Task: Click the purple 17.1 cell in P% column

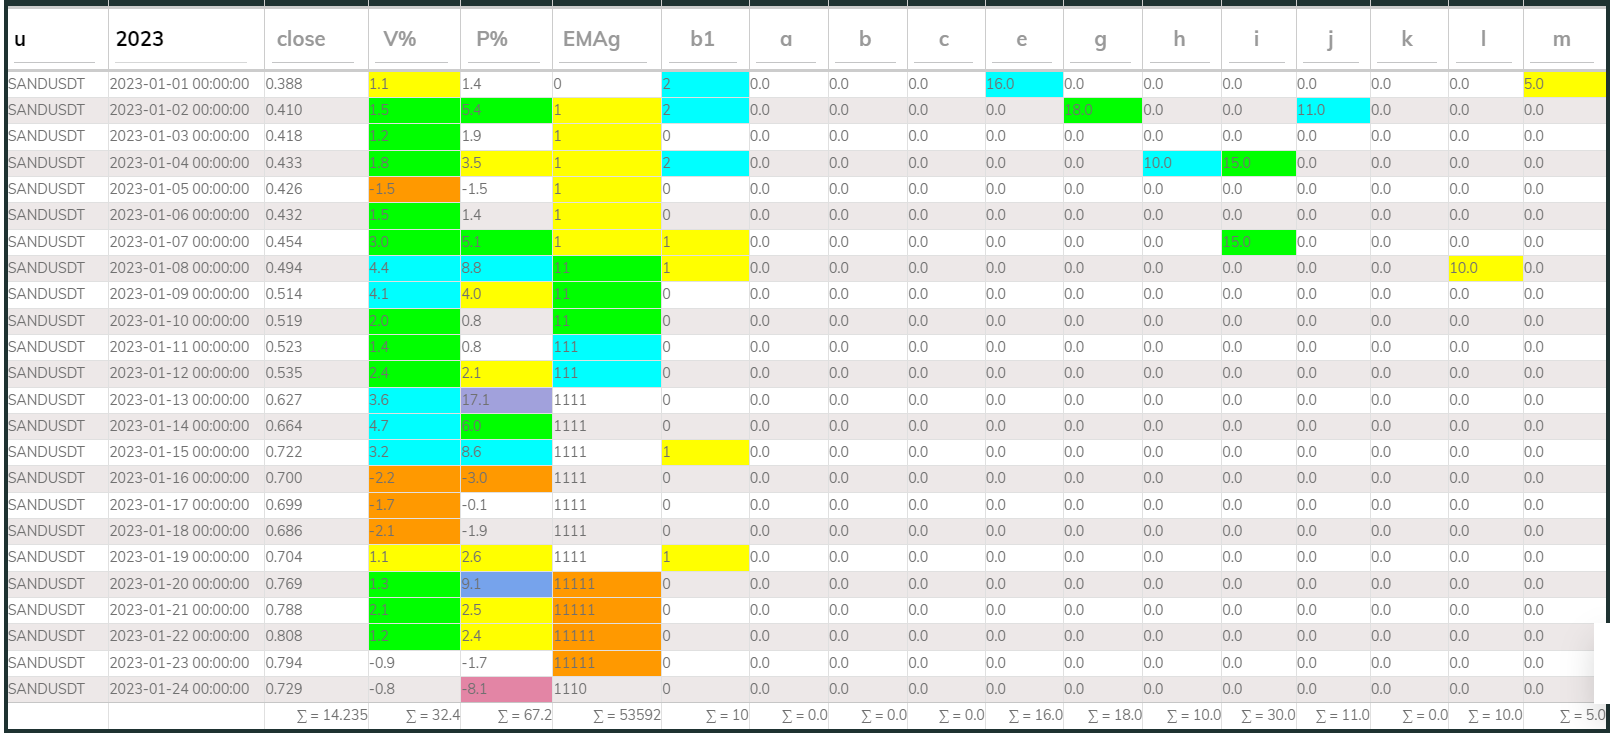Action: (x=506, y=400)
